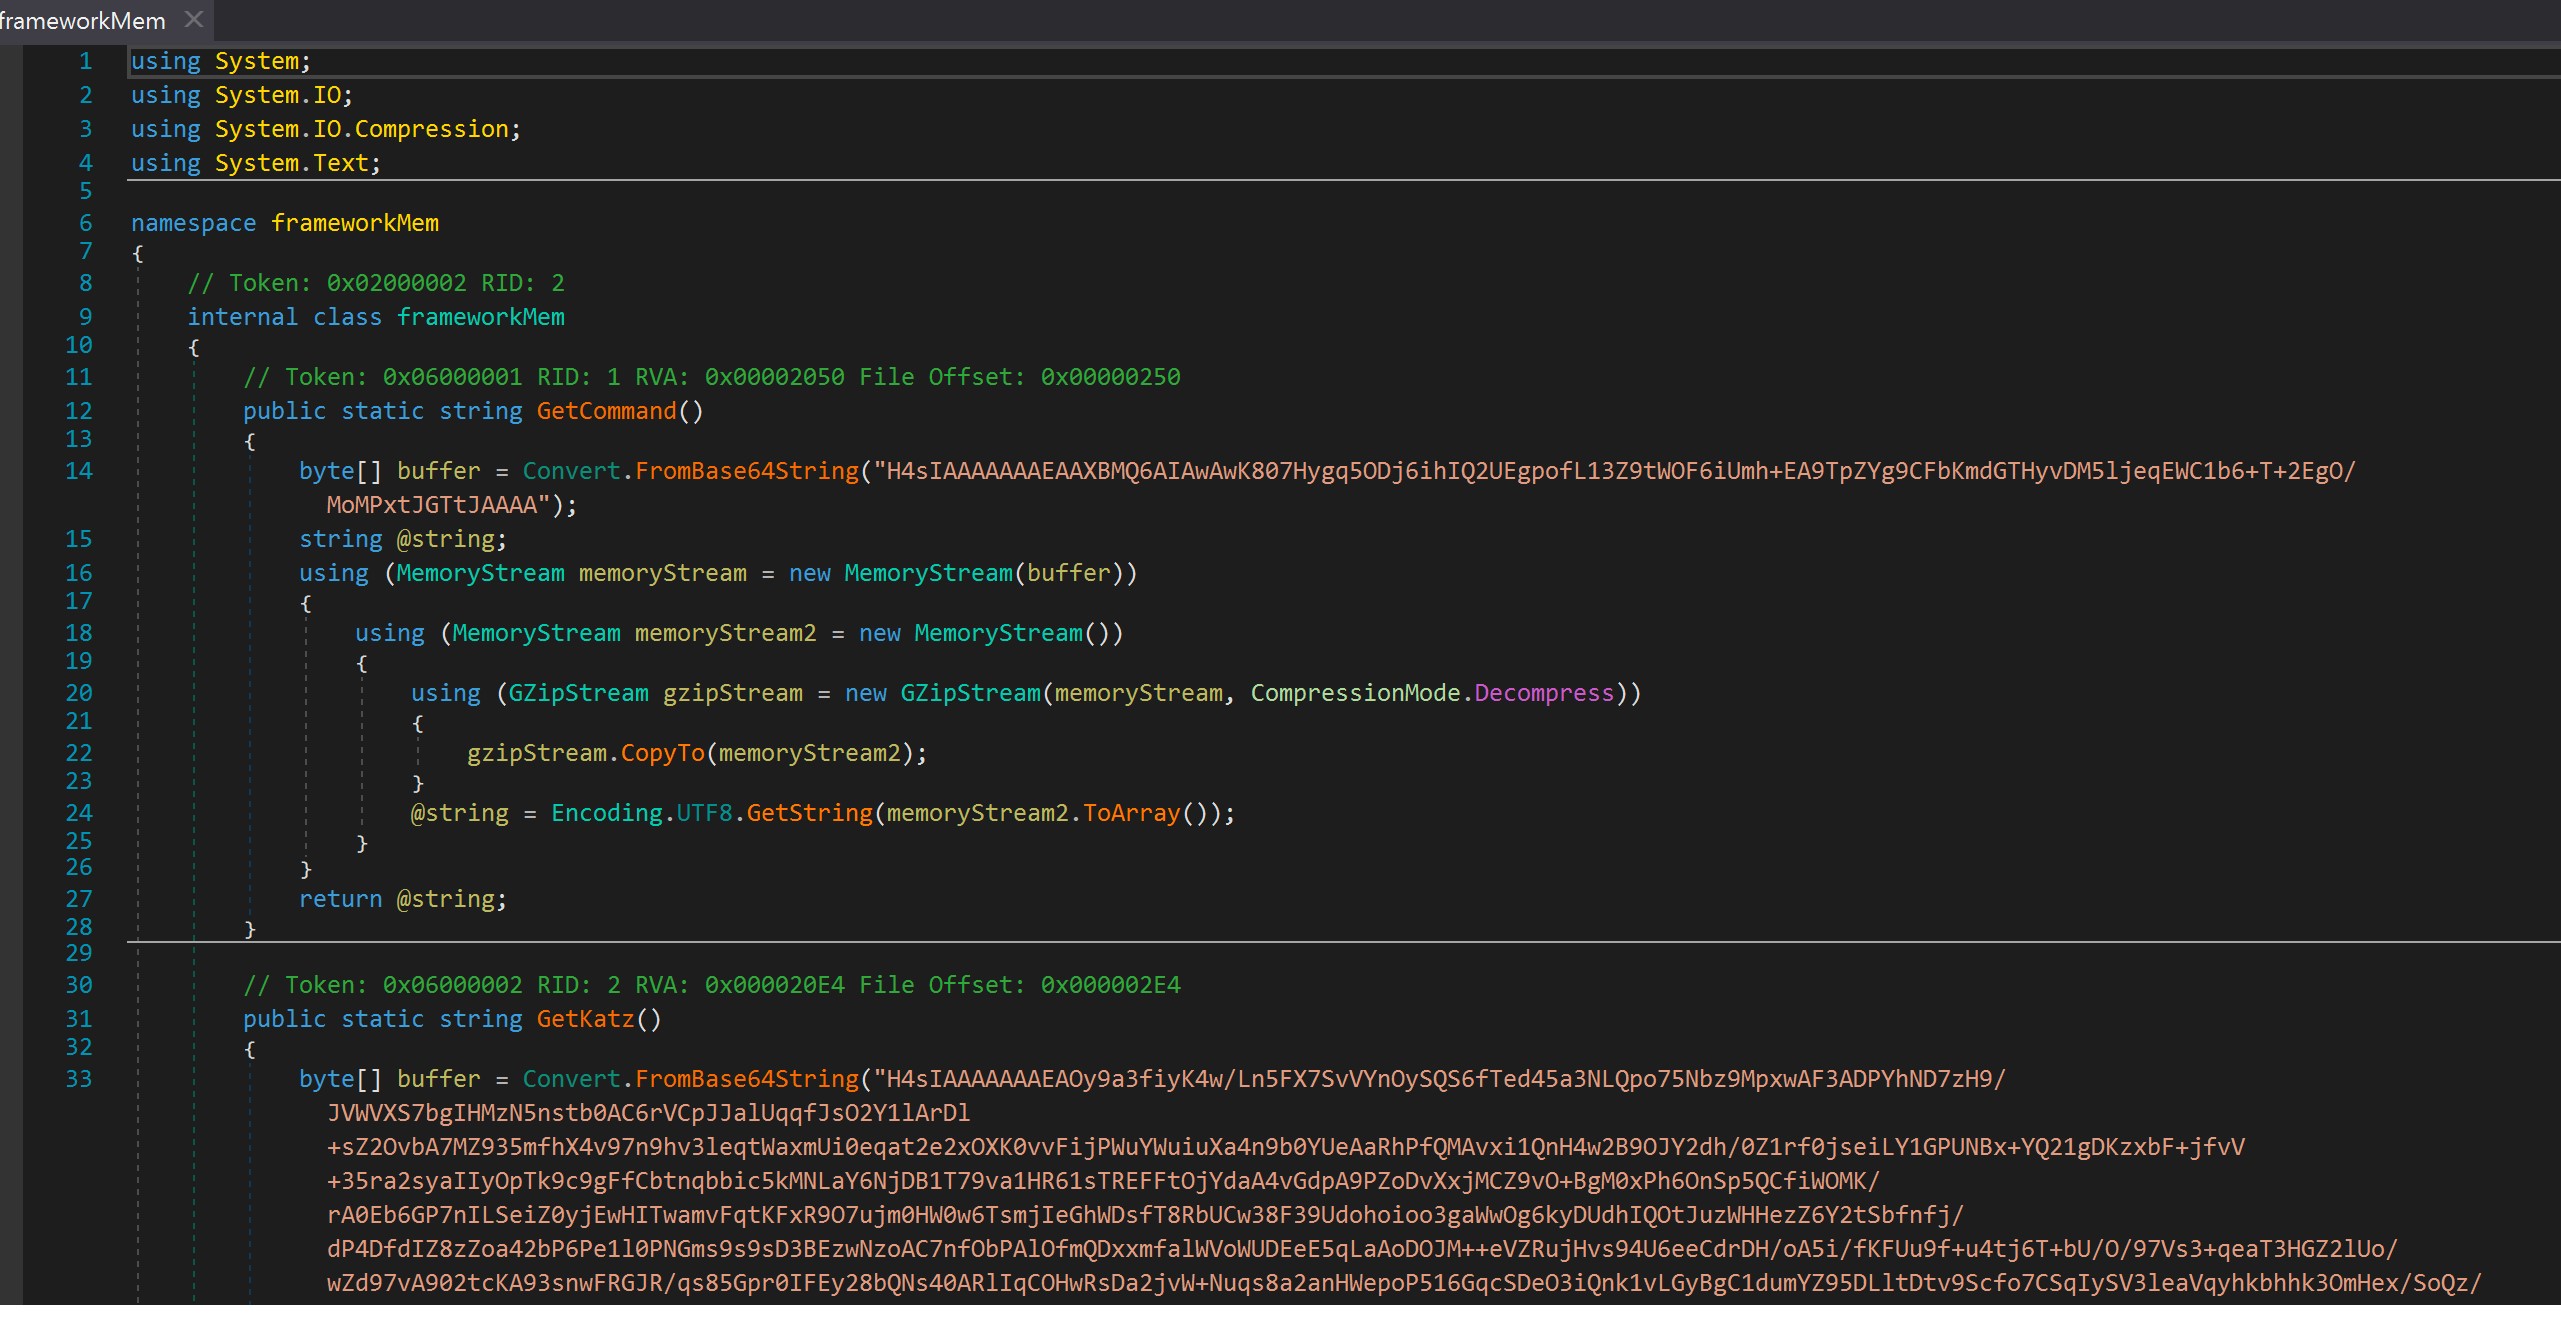The image size is (2561, 1328).
Task: Close the frameworkMem tab
Action: click(x=194, y=19)
